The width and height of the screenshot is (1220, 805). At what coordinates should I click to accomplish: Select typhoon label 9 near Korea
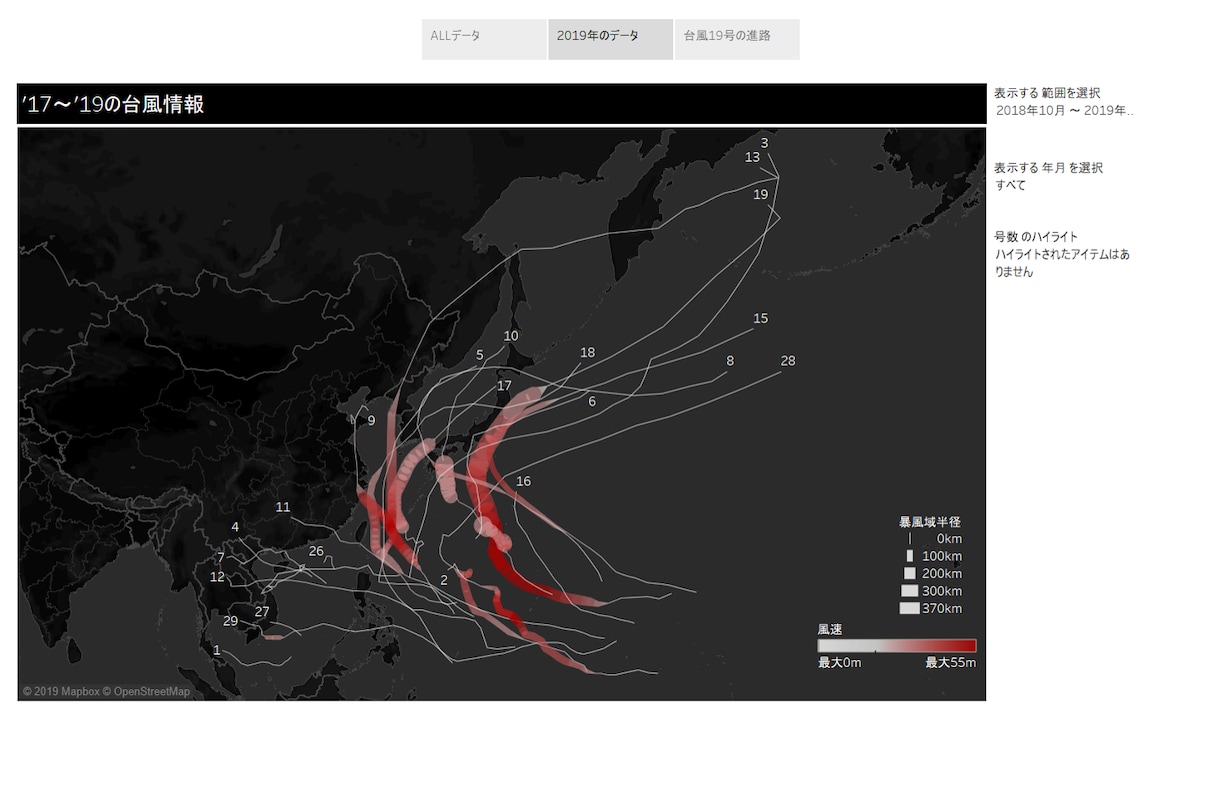tap(371, 420)
